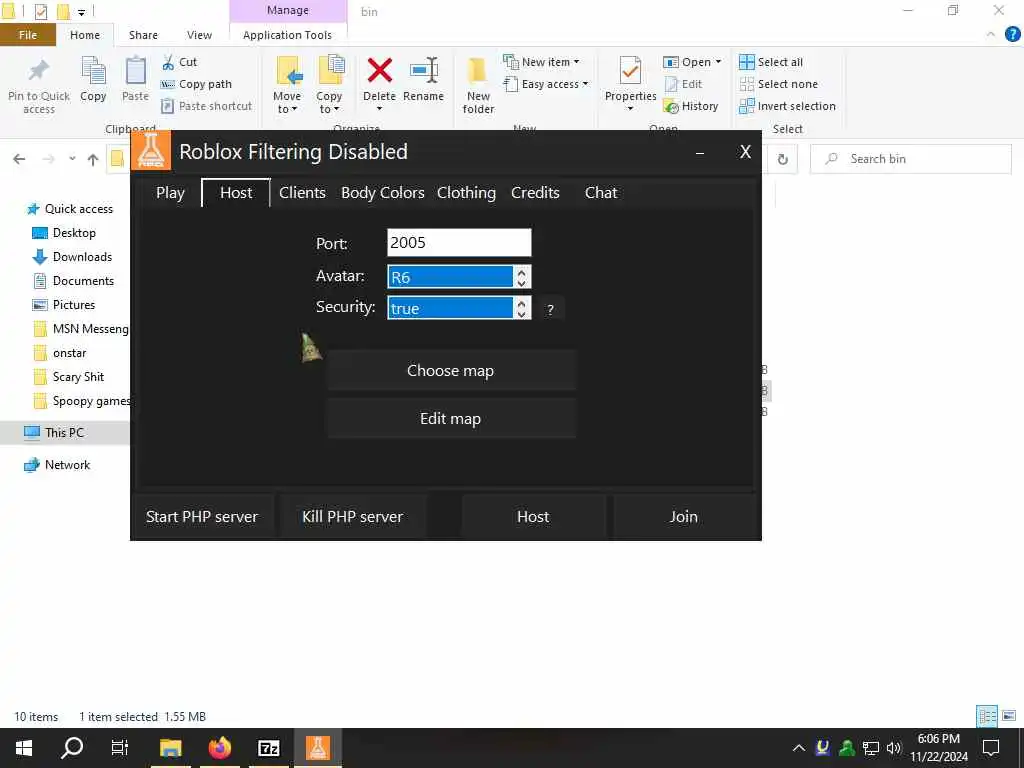Open the Clothing tab
The width and height of the screenshot is (1024, 768).
click(x=466, y=193)
